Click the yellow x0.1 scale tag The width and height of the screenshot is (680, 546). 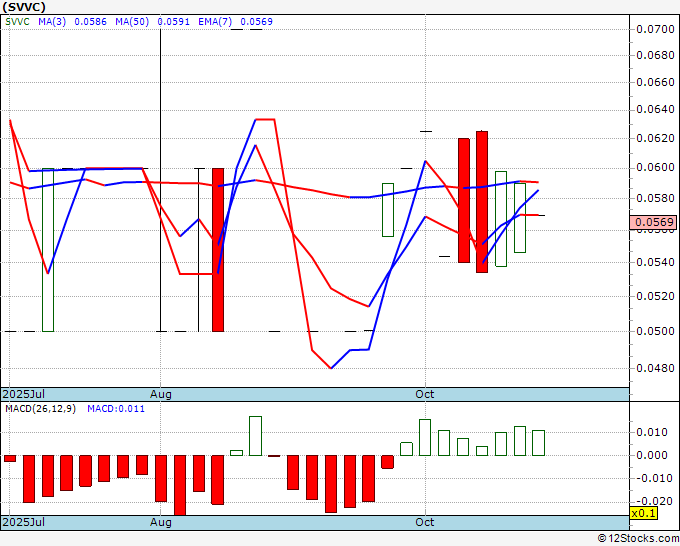point(644,513)
